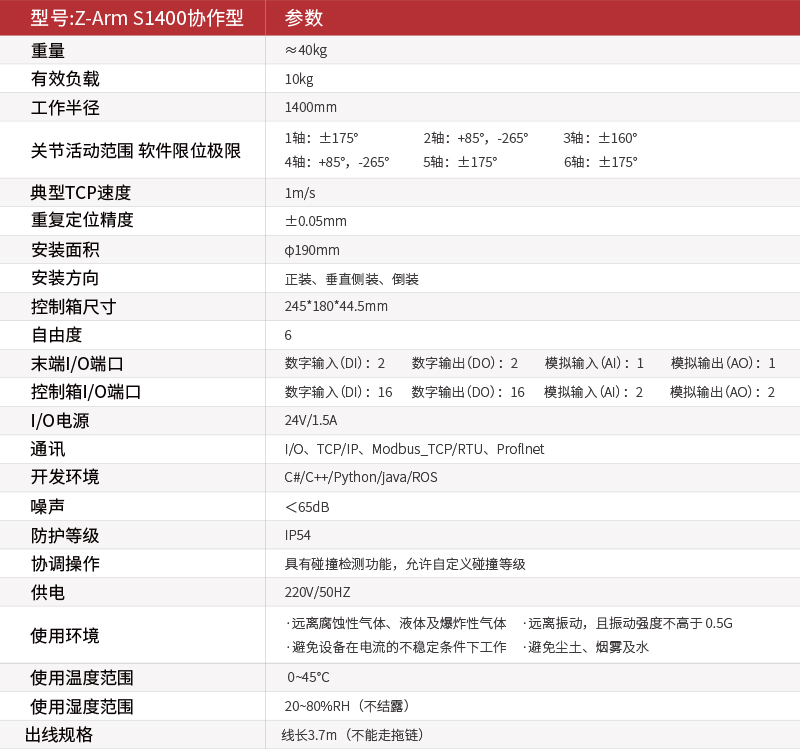
Task: Click the 有效负载 row label
Action: 65,79
